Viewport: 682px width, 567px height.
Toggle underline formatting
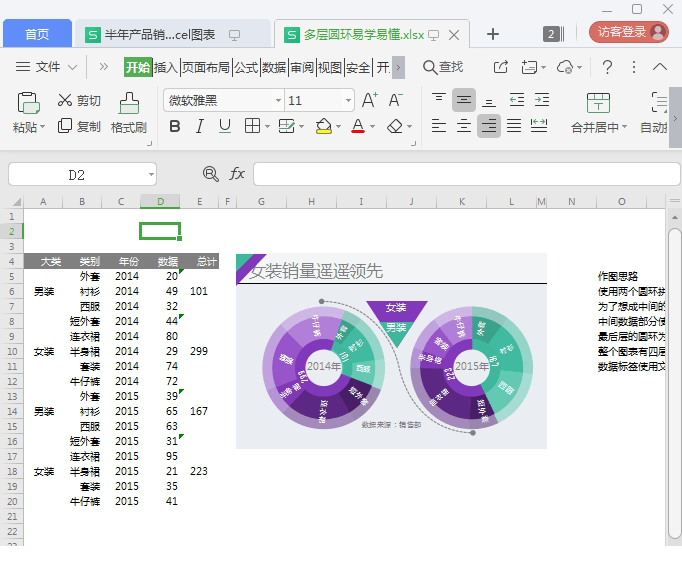[225, 127]
